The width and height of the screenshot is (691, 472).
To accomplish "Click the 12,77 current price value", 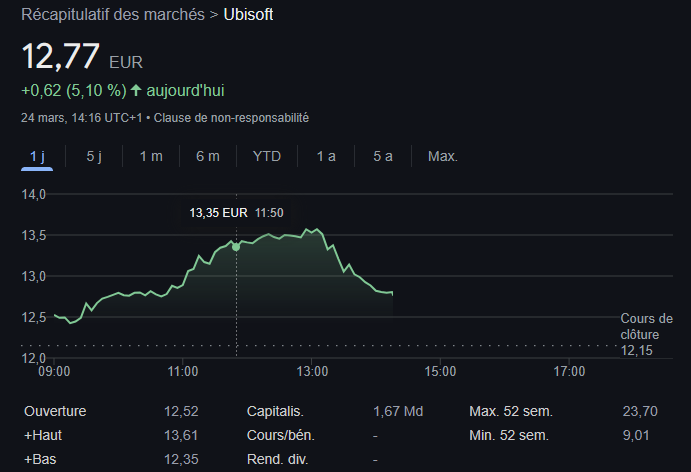I will coord(60,56).
